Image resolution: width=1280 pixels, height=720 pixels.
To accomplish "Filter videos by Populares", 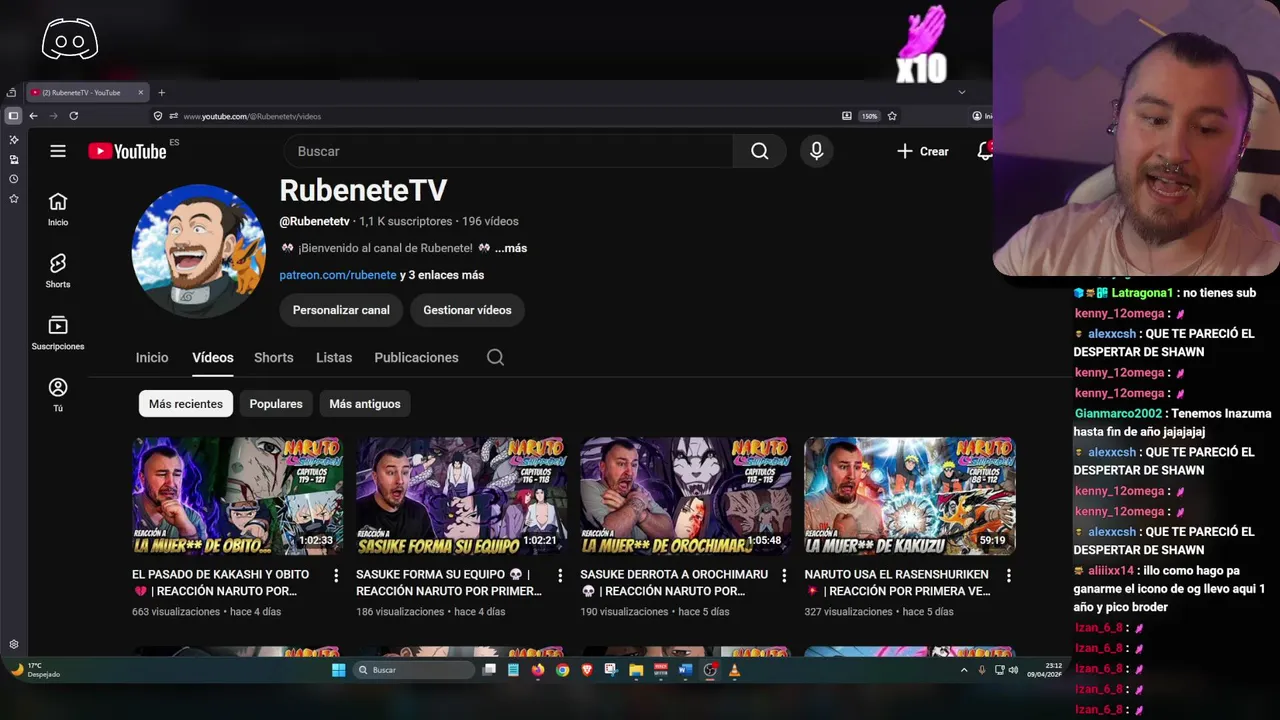I will click(276, 404).
